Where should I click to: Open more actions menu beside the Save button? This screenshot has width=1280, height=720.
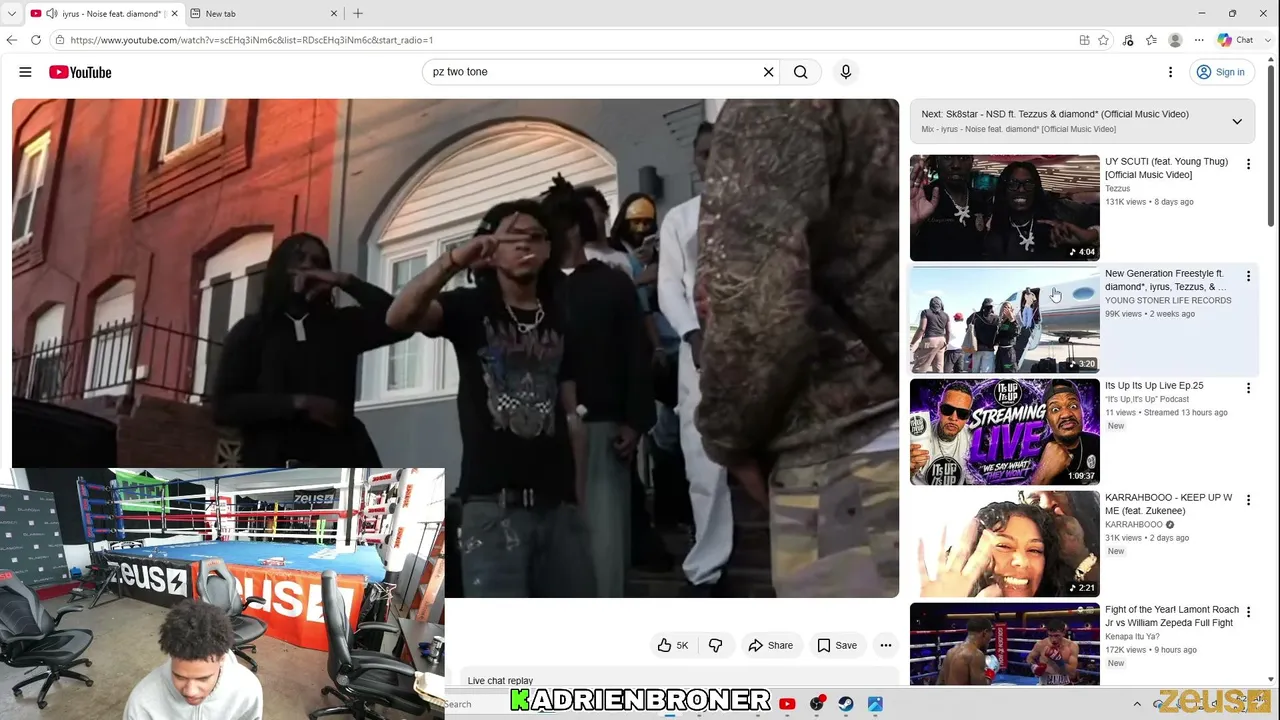tap(885, 645)
